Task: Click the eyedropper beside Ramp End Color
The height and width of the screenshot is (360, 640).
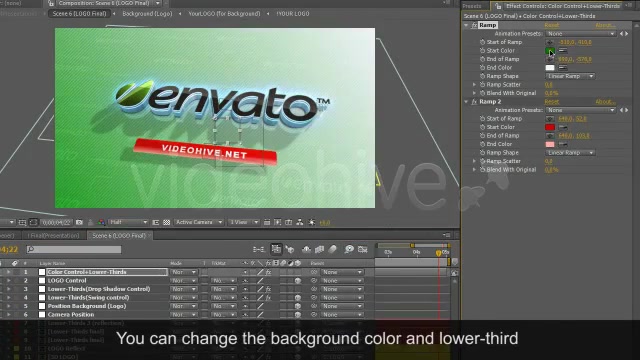Action: point(562,68)
